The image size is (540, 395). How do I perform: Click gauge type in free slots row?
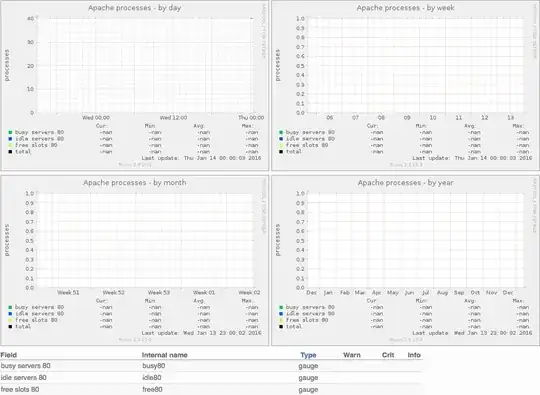click(308, 390)
